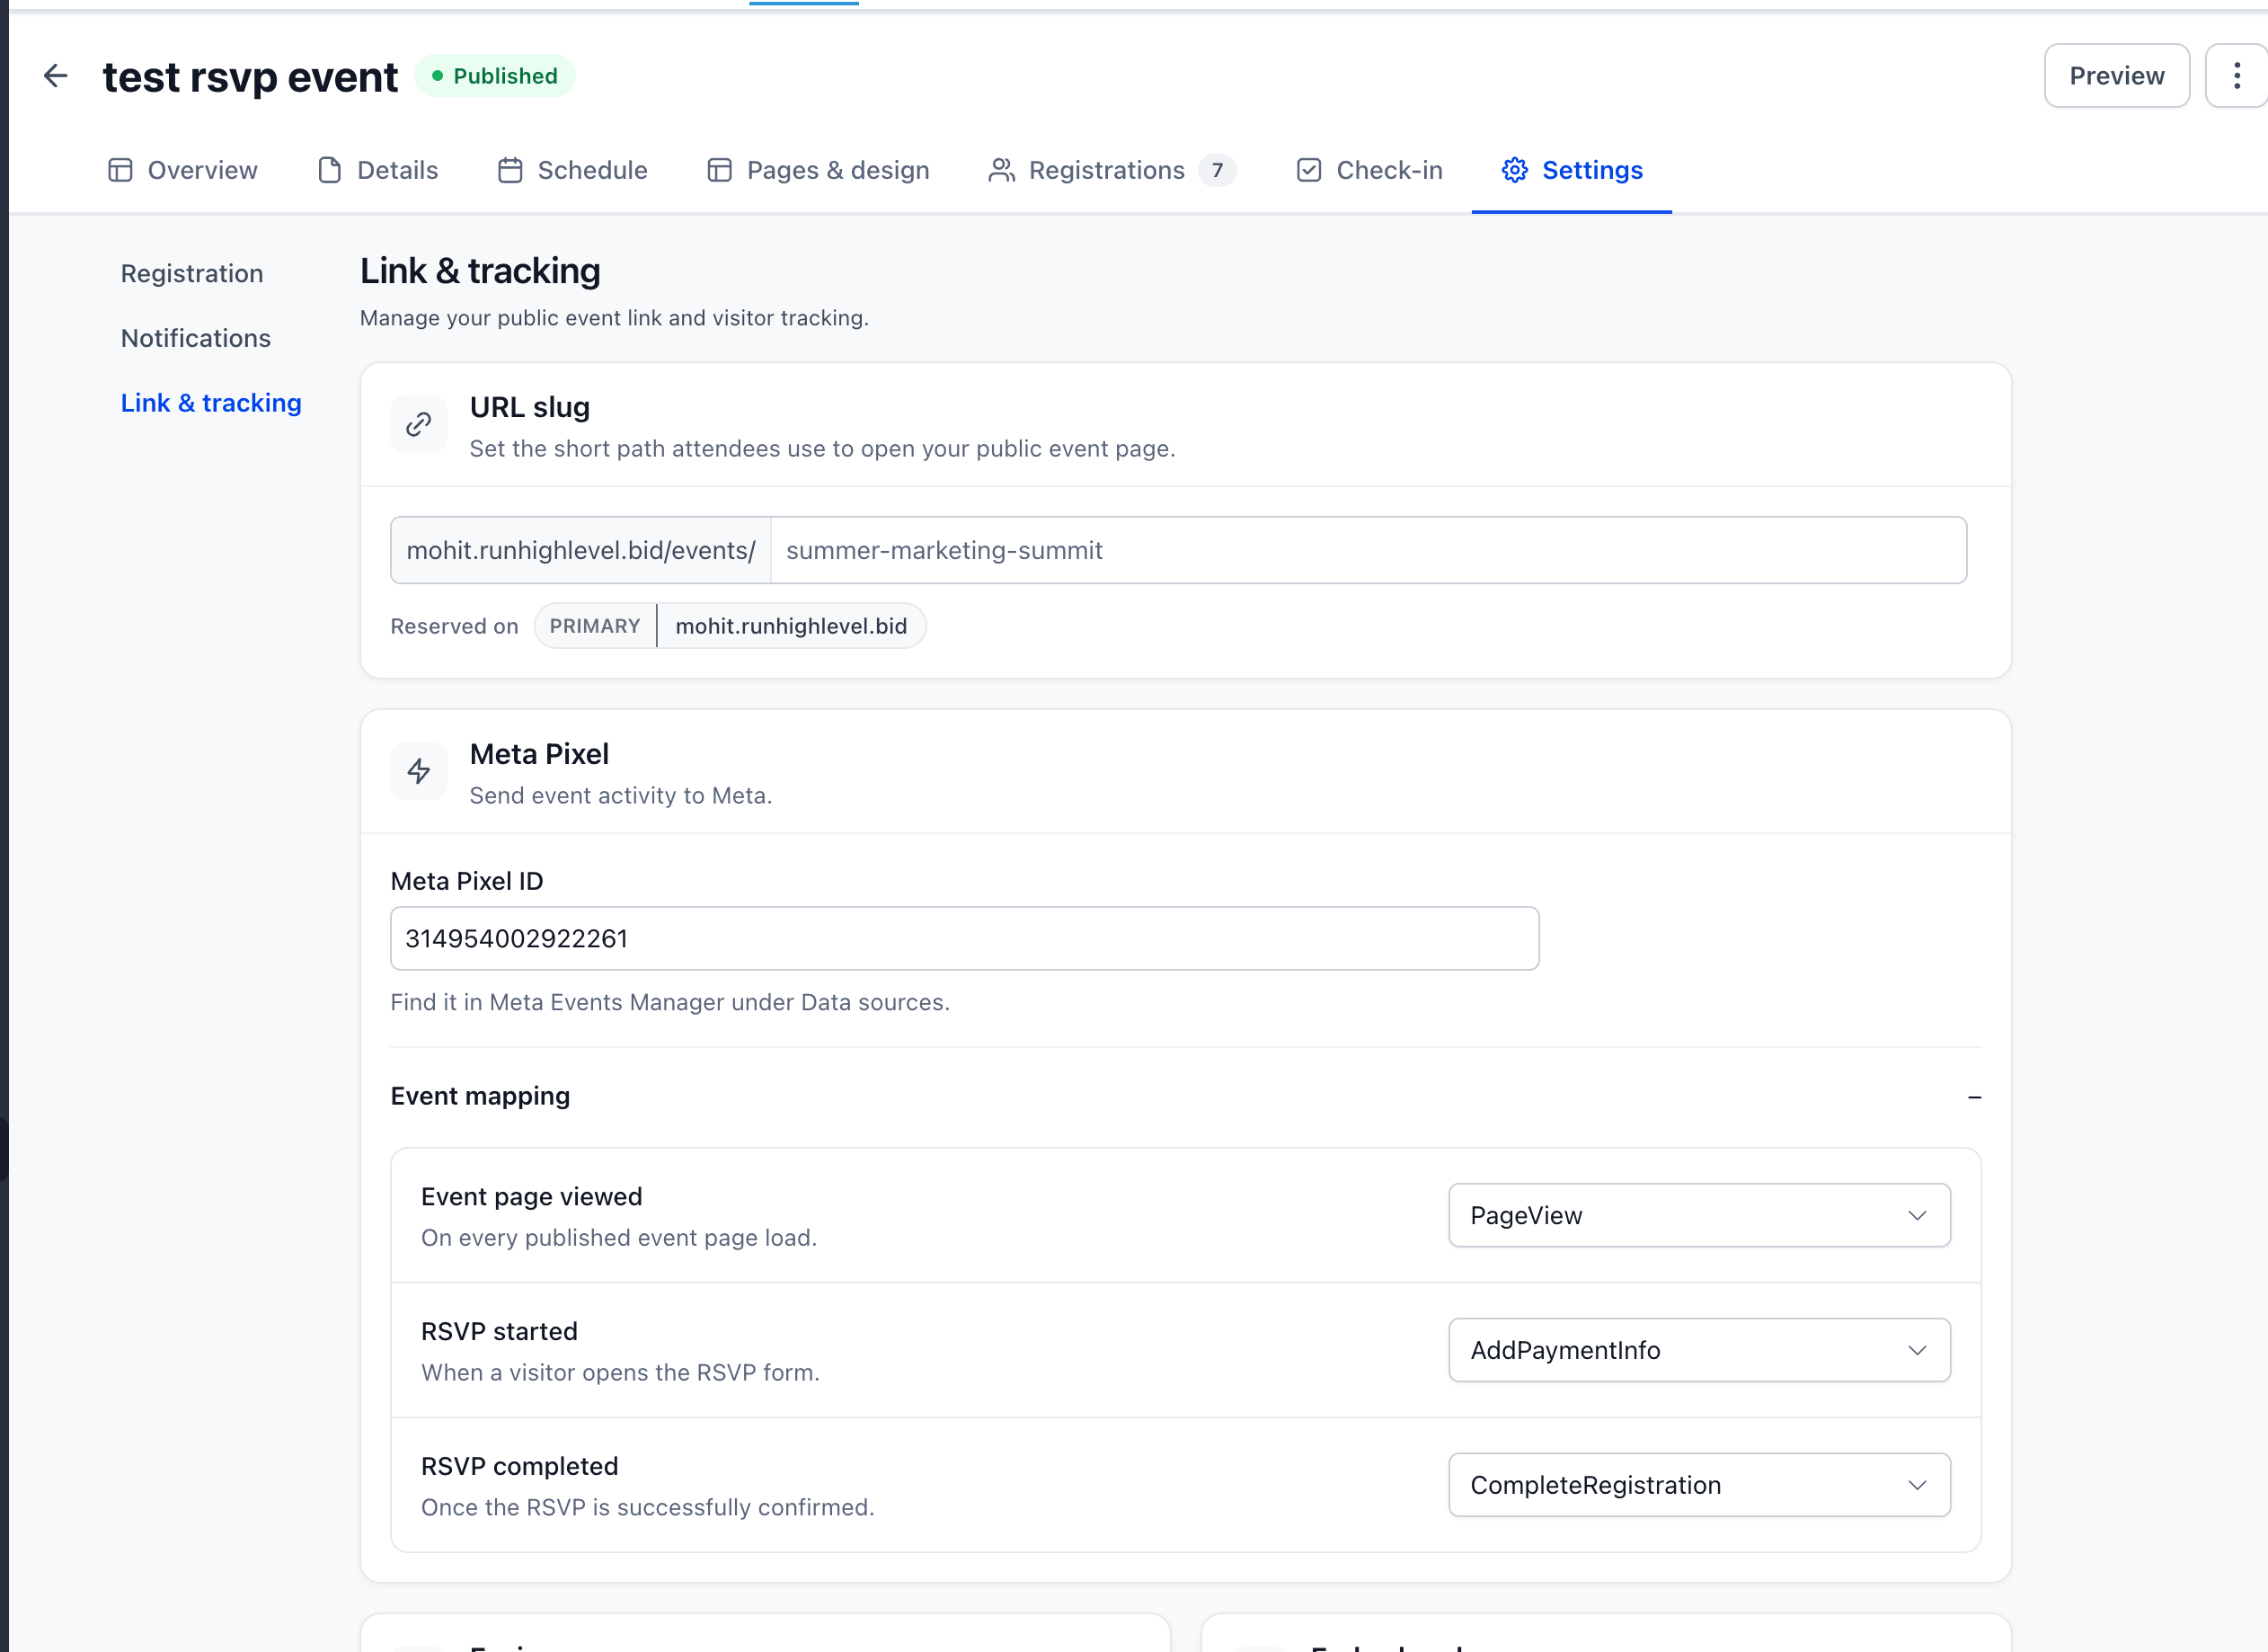The height and width of the screenshot is (1652, 2268).
Task: Click the PRIMARY domain tag
Action: click(x=595, y=626)
